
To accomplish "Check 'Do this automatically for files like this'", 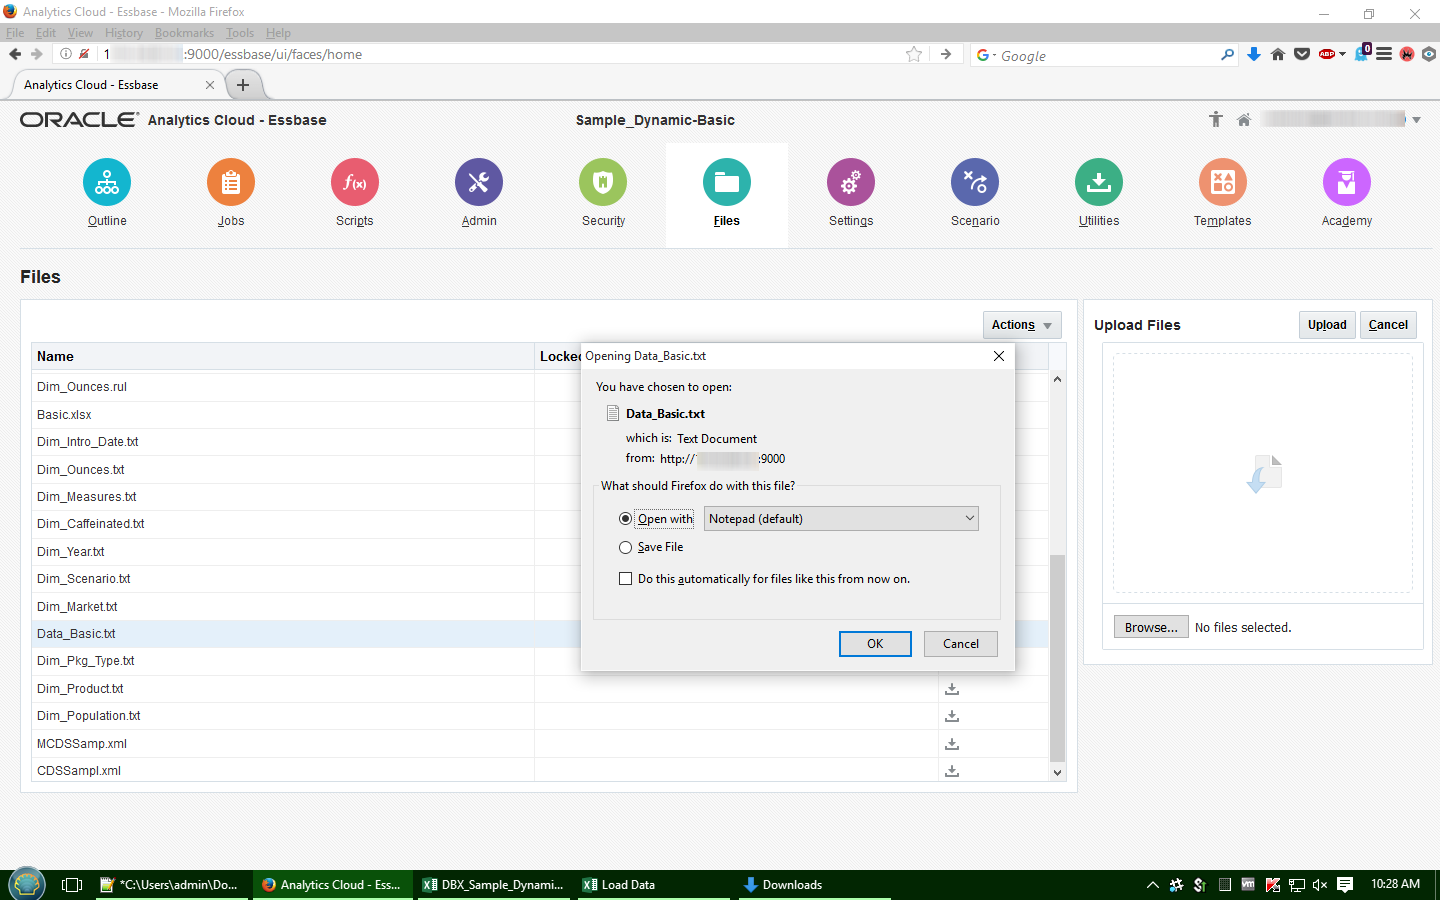I will (x=625, y=579).
